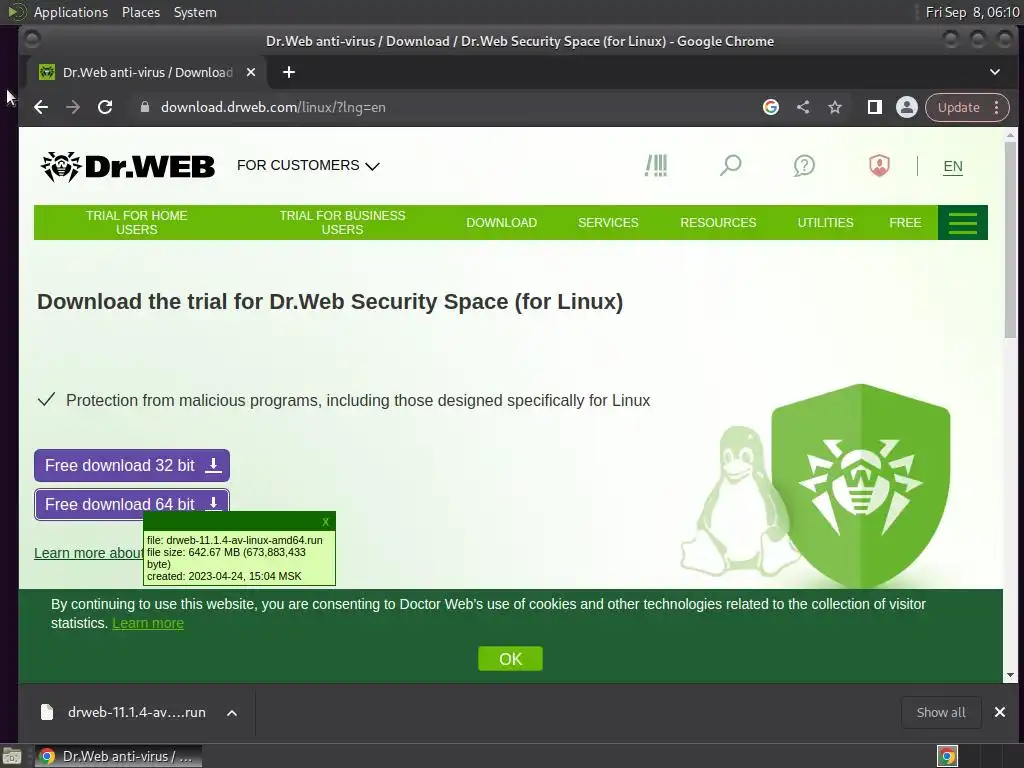
Task: Select the Dr.Web anti-virus / Download tab
Action: [146, 72]
